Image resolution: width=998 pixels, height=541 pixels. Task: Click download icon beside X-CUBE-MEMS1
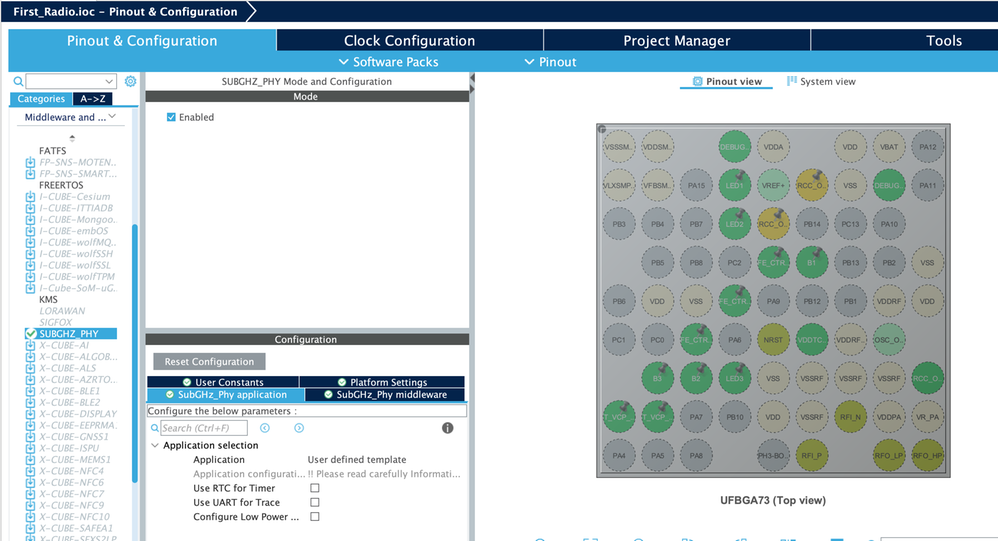point(30,460)
